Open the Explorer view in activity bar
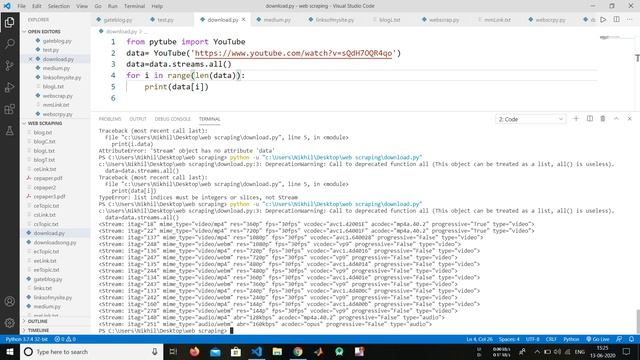 coord(9,22)
